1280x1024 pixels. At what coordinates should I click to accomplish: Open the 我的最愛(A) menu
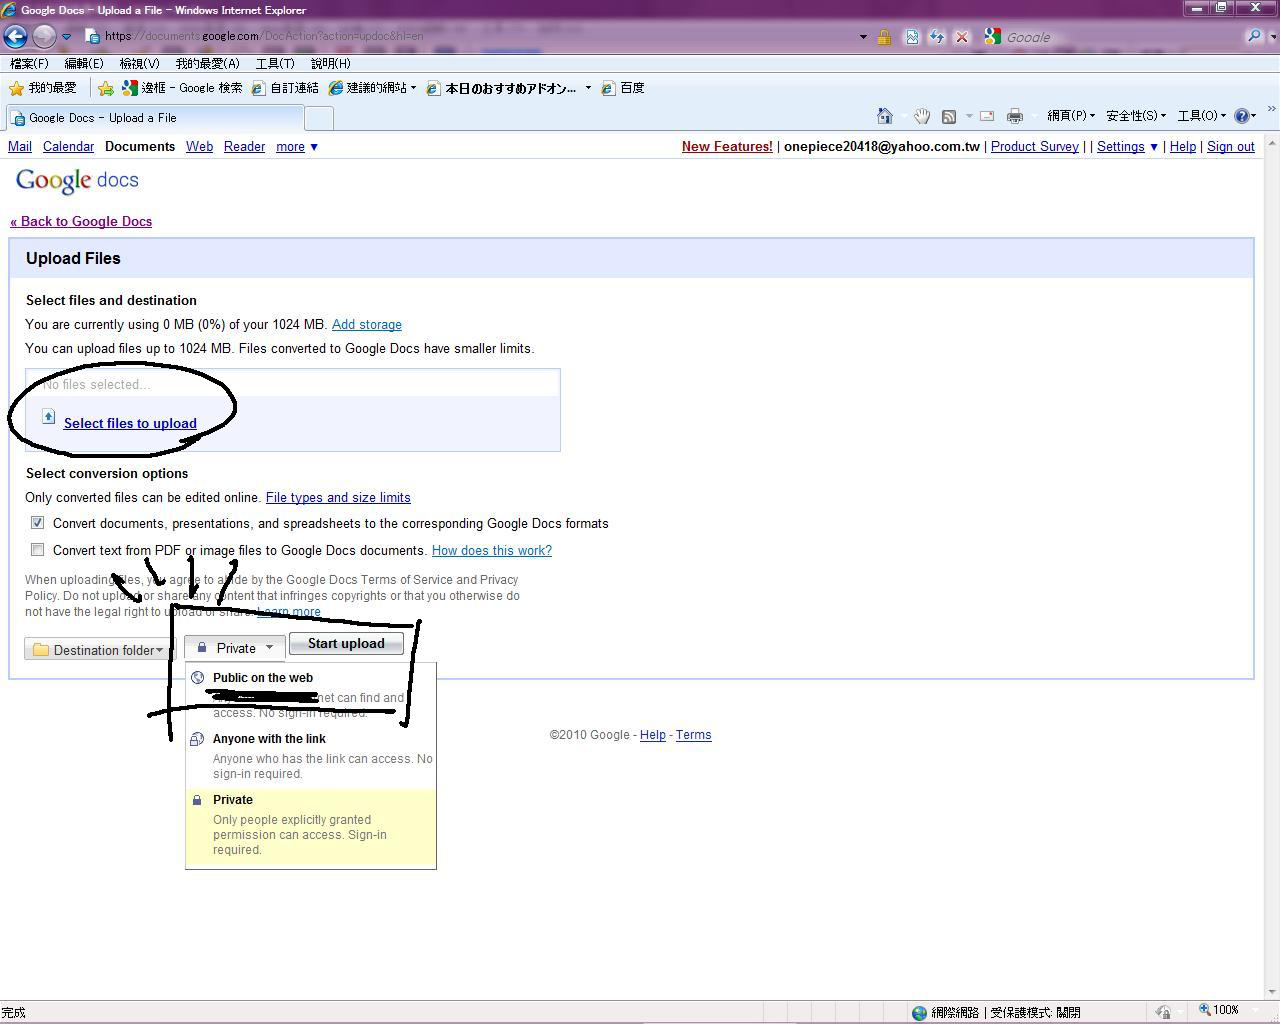pyautogui.click(x=208, y=63)
